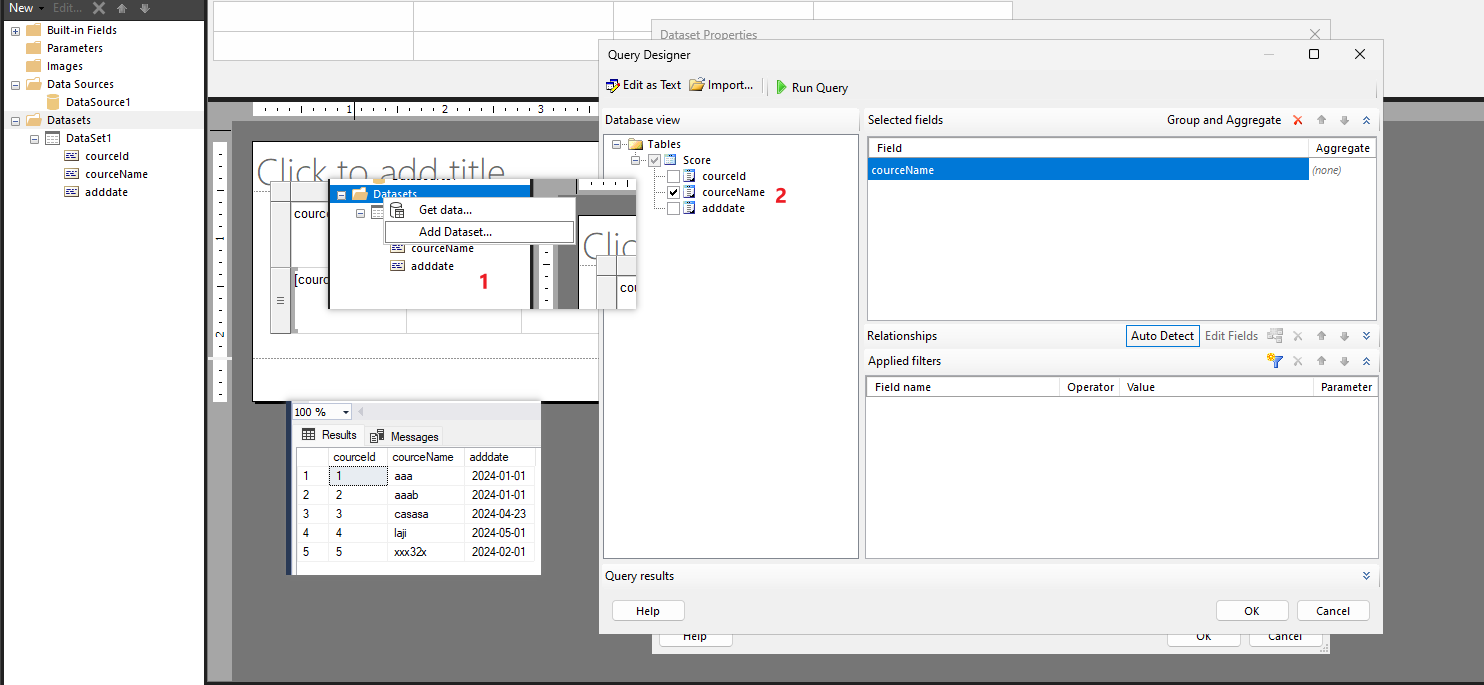Click delete X icon in Relationships header
The width and height of the screenshot is (1484, 685).
(1298, 336)
